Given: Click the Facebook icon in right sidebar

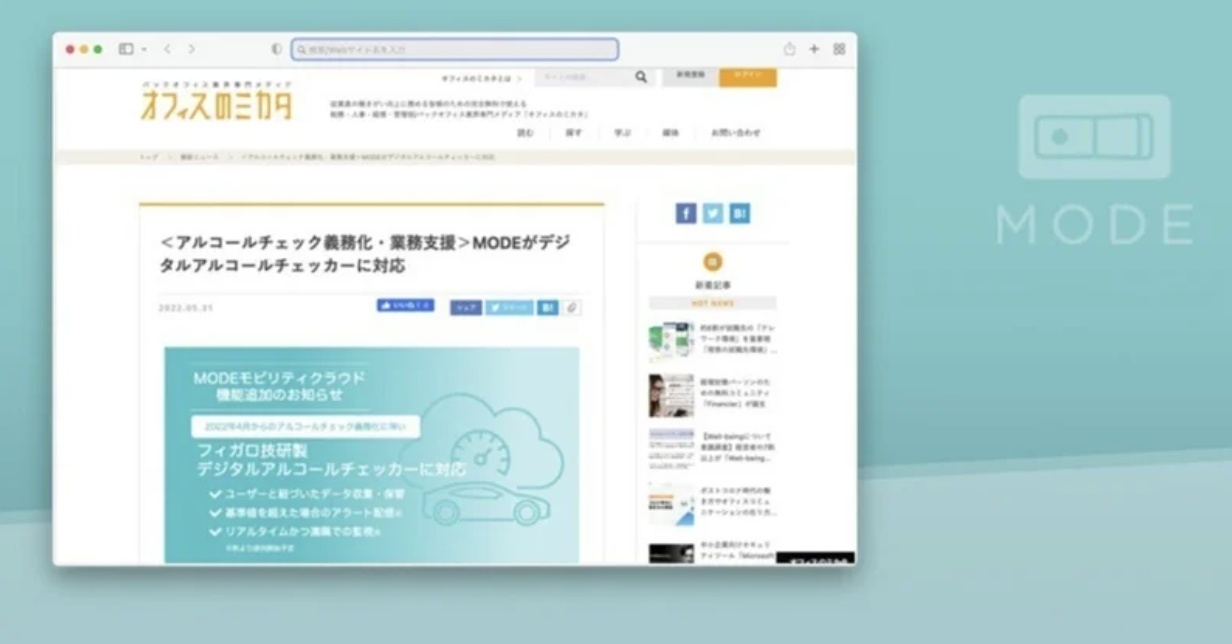Looking at the screenshot, I should pyautogui.click(x=686, y=213).
